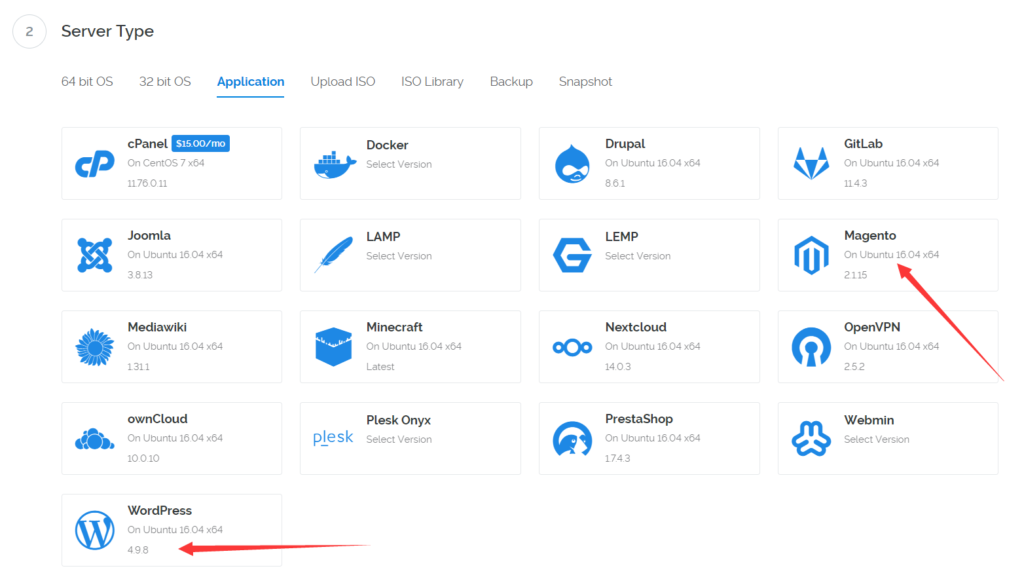Open the ISO Library tab

coord(432,82)
